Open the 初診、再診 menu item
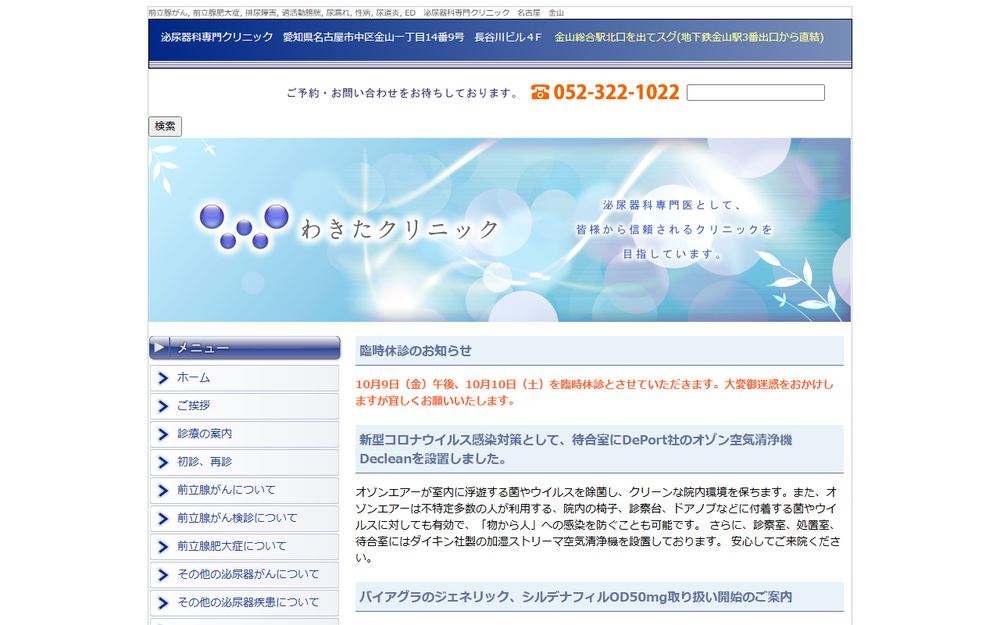 (244, 462)
